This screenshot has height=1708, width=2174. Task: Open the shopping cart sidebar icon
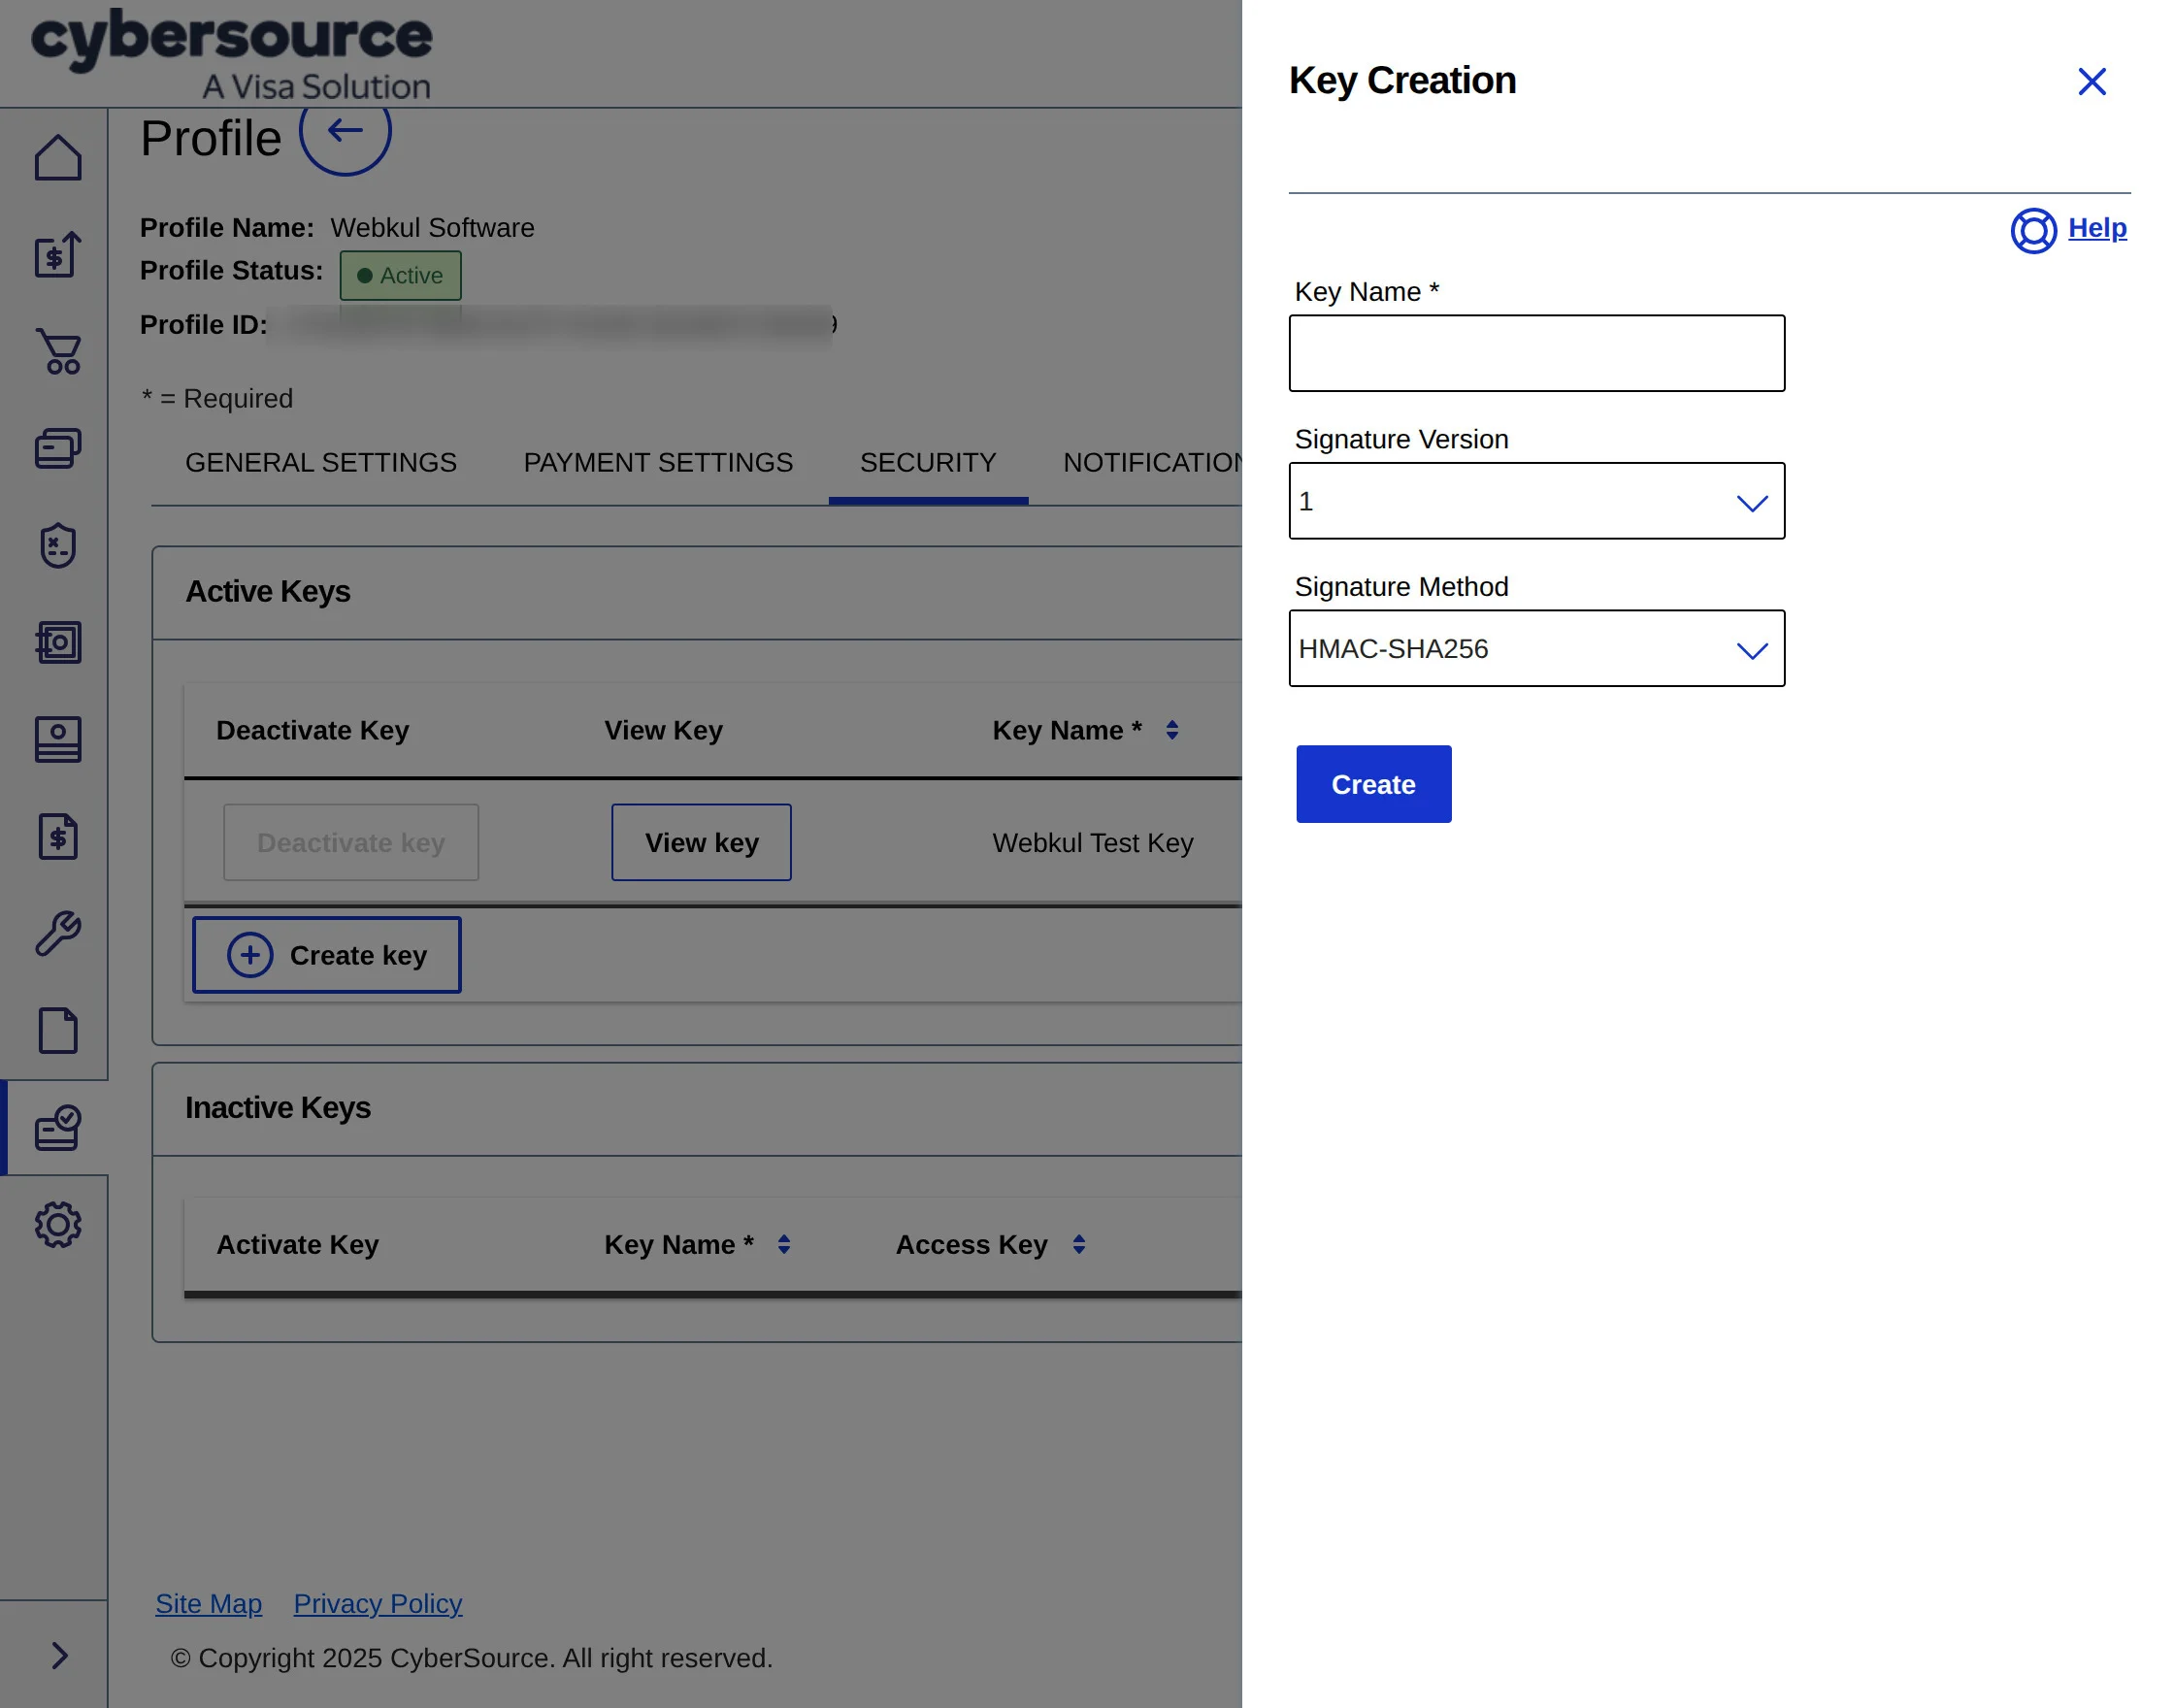58,351
